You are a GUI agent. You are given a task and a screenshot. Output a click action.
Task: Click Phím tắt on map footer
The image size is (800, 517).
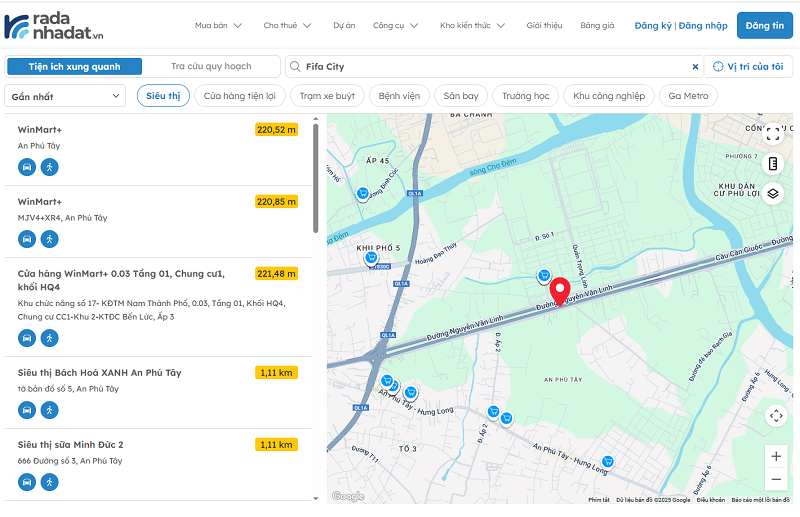(x=598, y=500)
